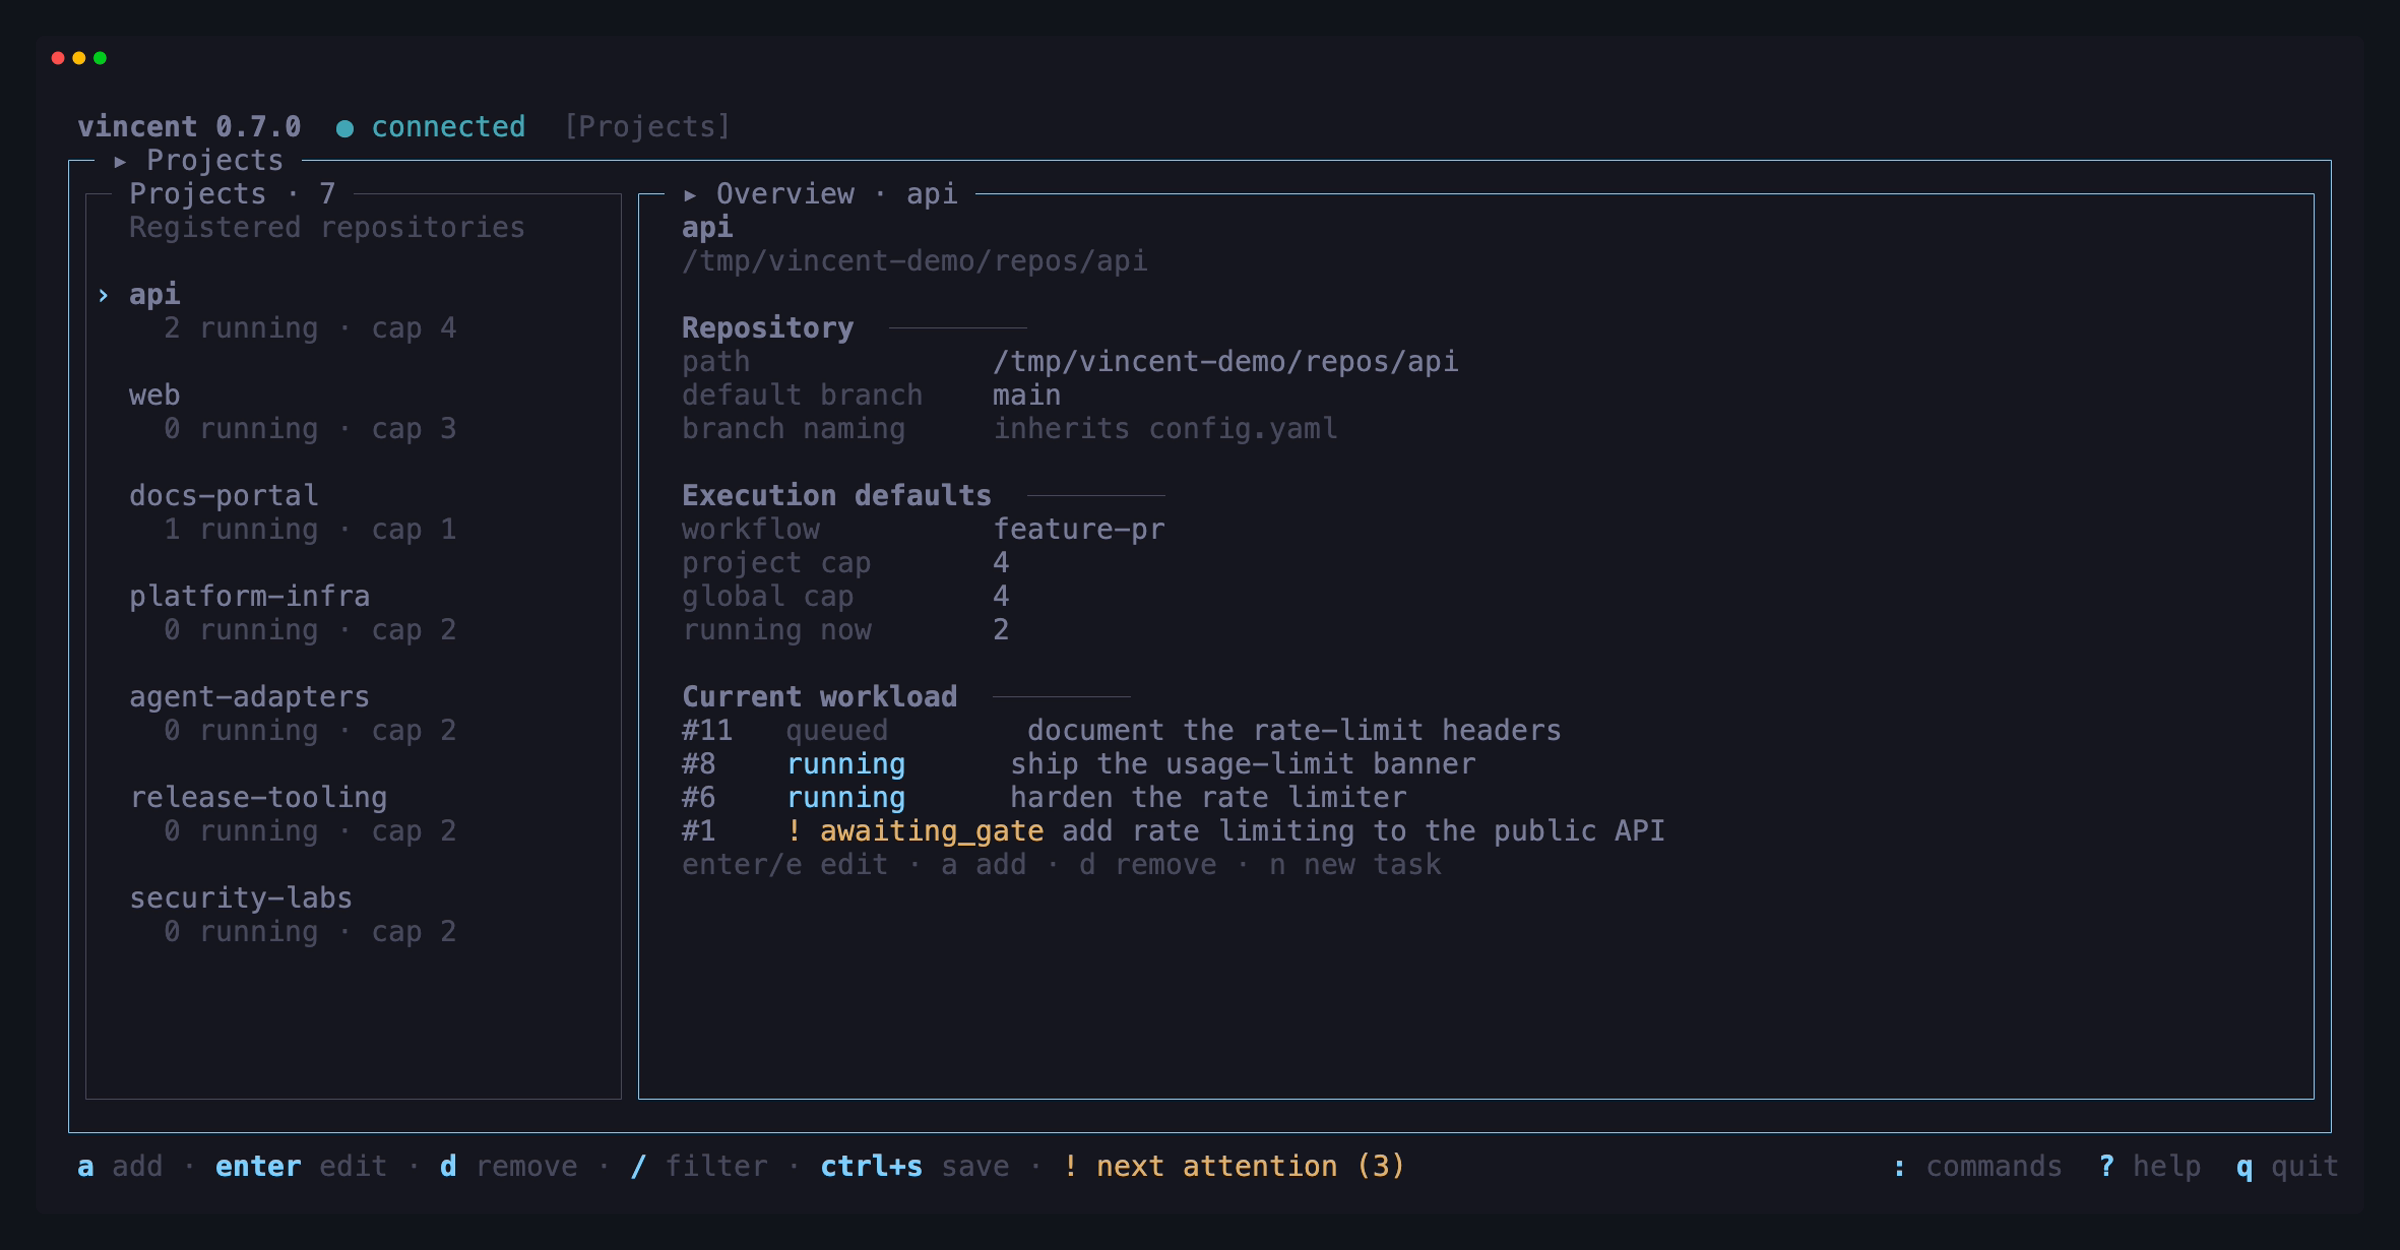Open task #1 add rate limiting to public API

click(x=1173, y=831)
